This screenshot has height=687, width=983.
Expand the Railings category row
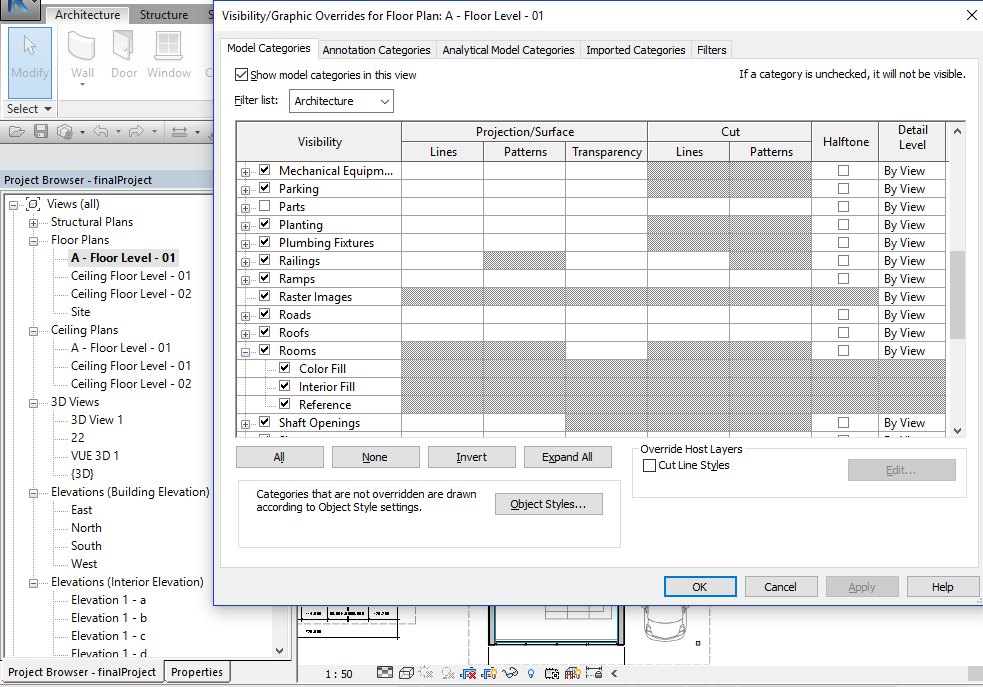point(245,262)
